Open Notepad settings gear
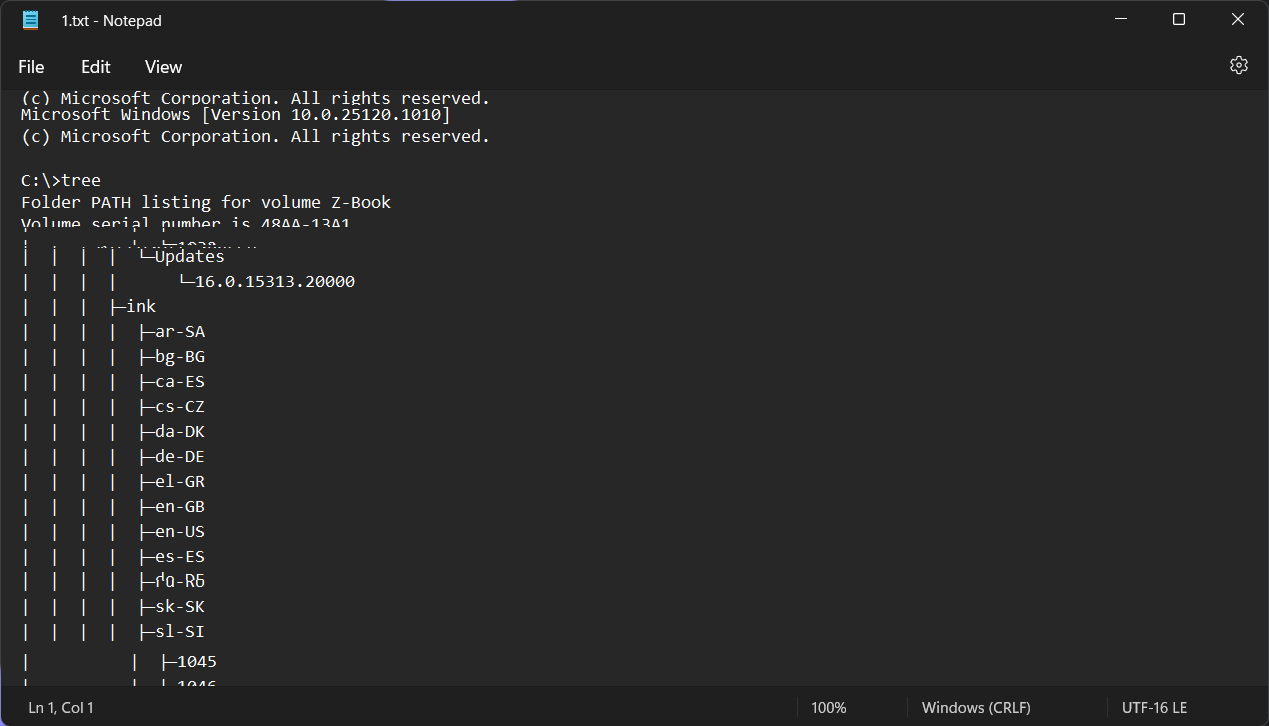The width and height of the screenshot is (1269, 726). (x=1239, y=65)
